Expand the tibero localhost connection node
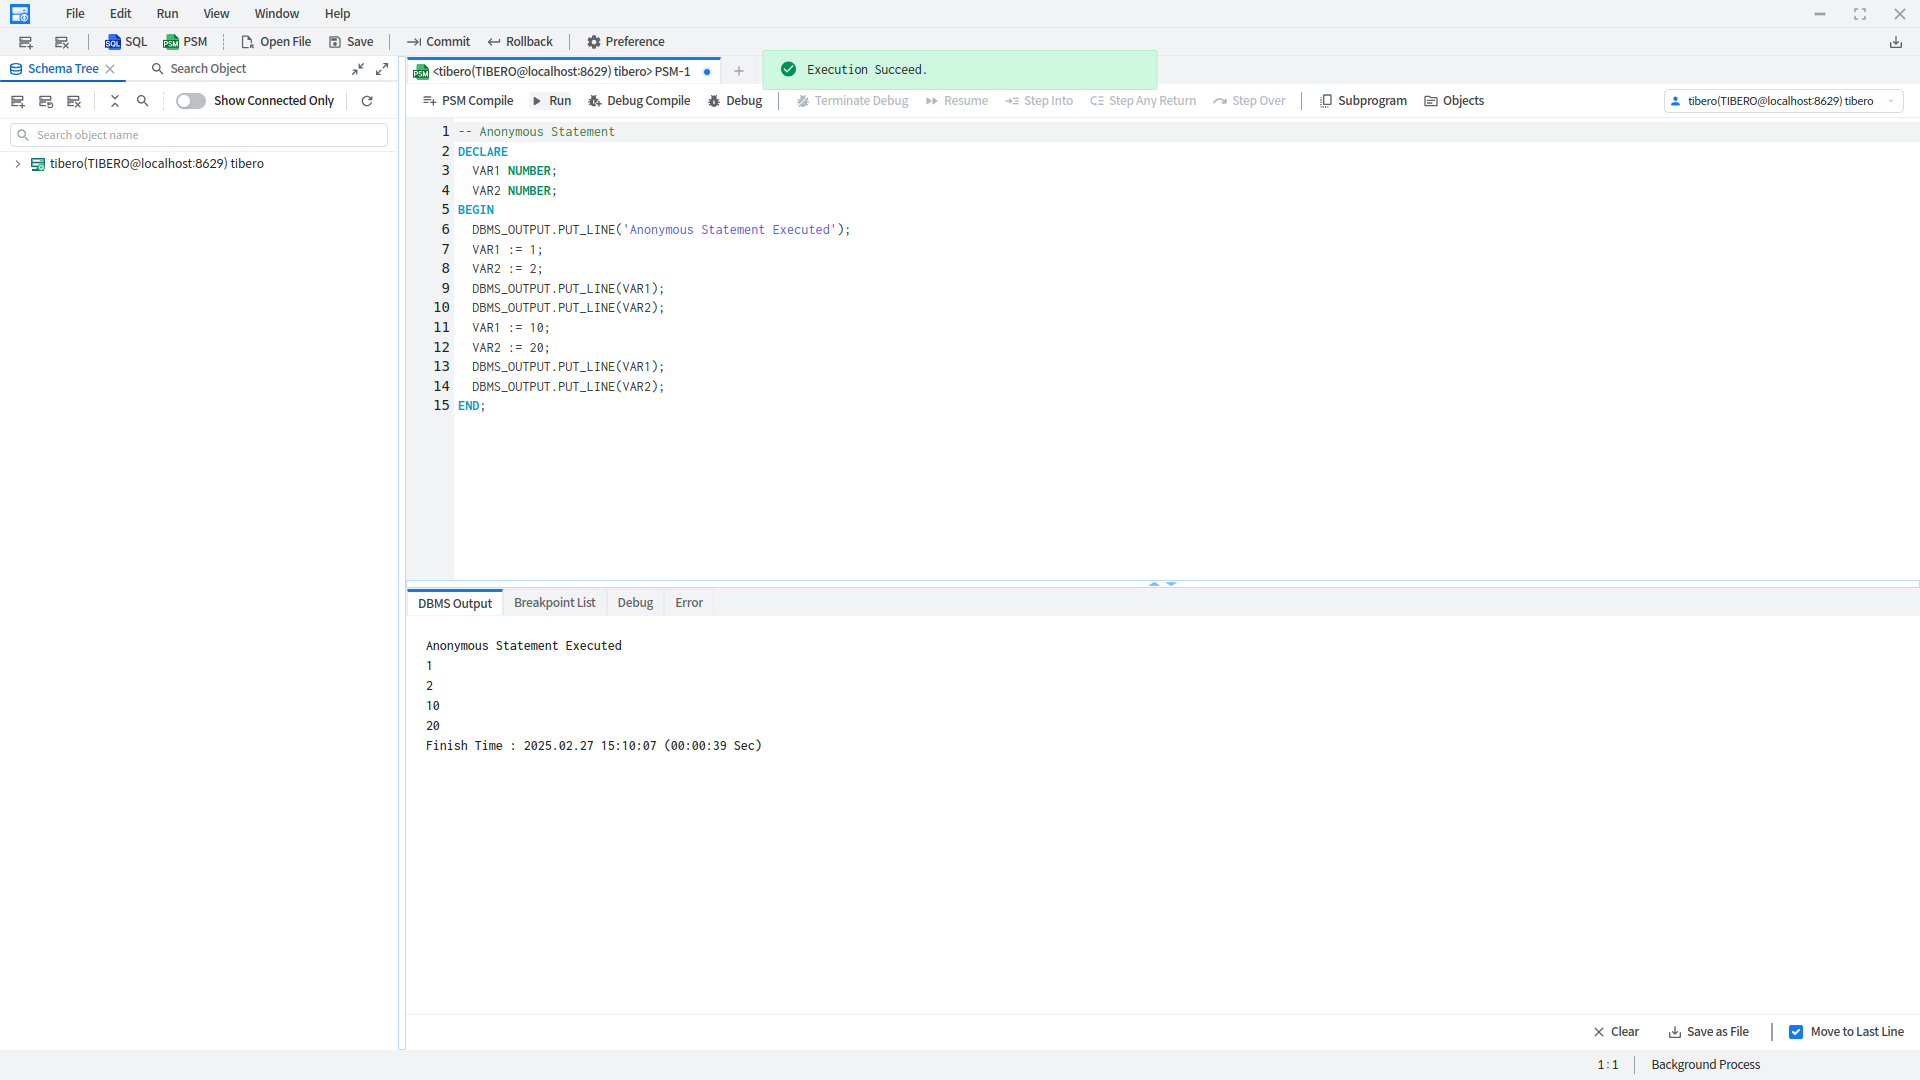The image size is (1920, 1080). click(18, 164)
